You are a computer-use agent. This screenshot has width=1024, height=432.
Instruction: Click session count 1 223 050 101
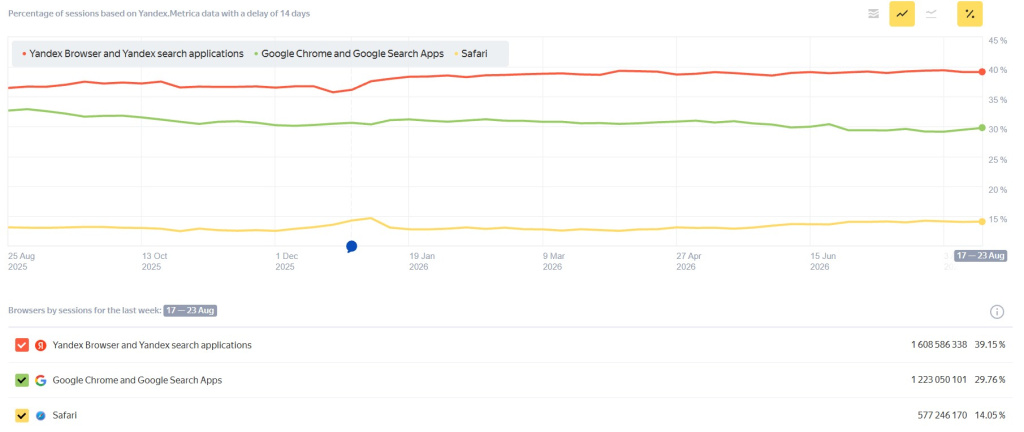[939, 380]
